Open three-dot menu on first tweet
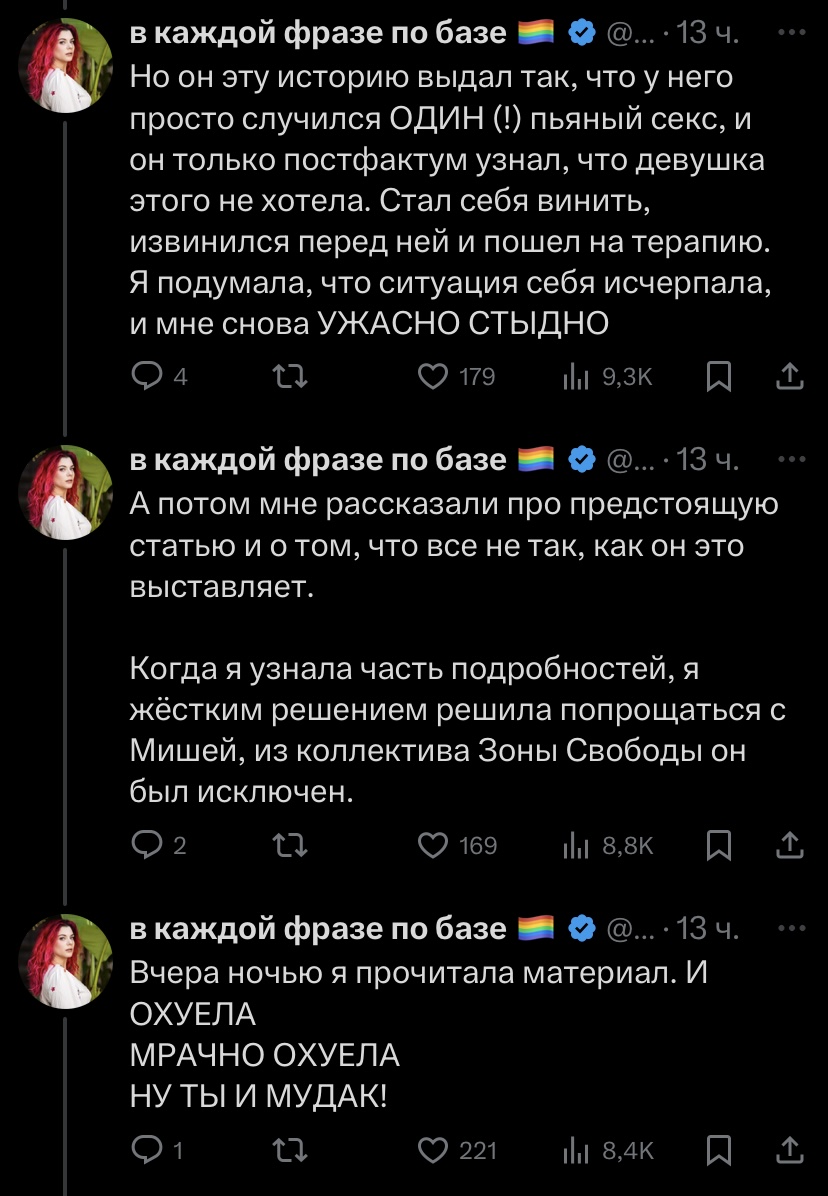The width and height of the screenshot is (828, 1196). tap(790, 33)
